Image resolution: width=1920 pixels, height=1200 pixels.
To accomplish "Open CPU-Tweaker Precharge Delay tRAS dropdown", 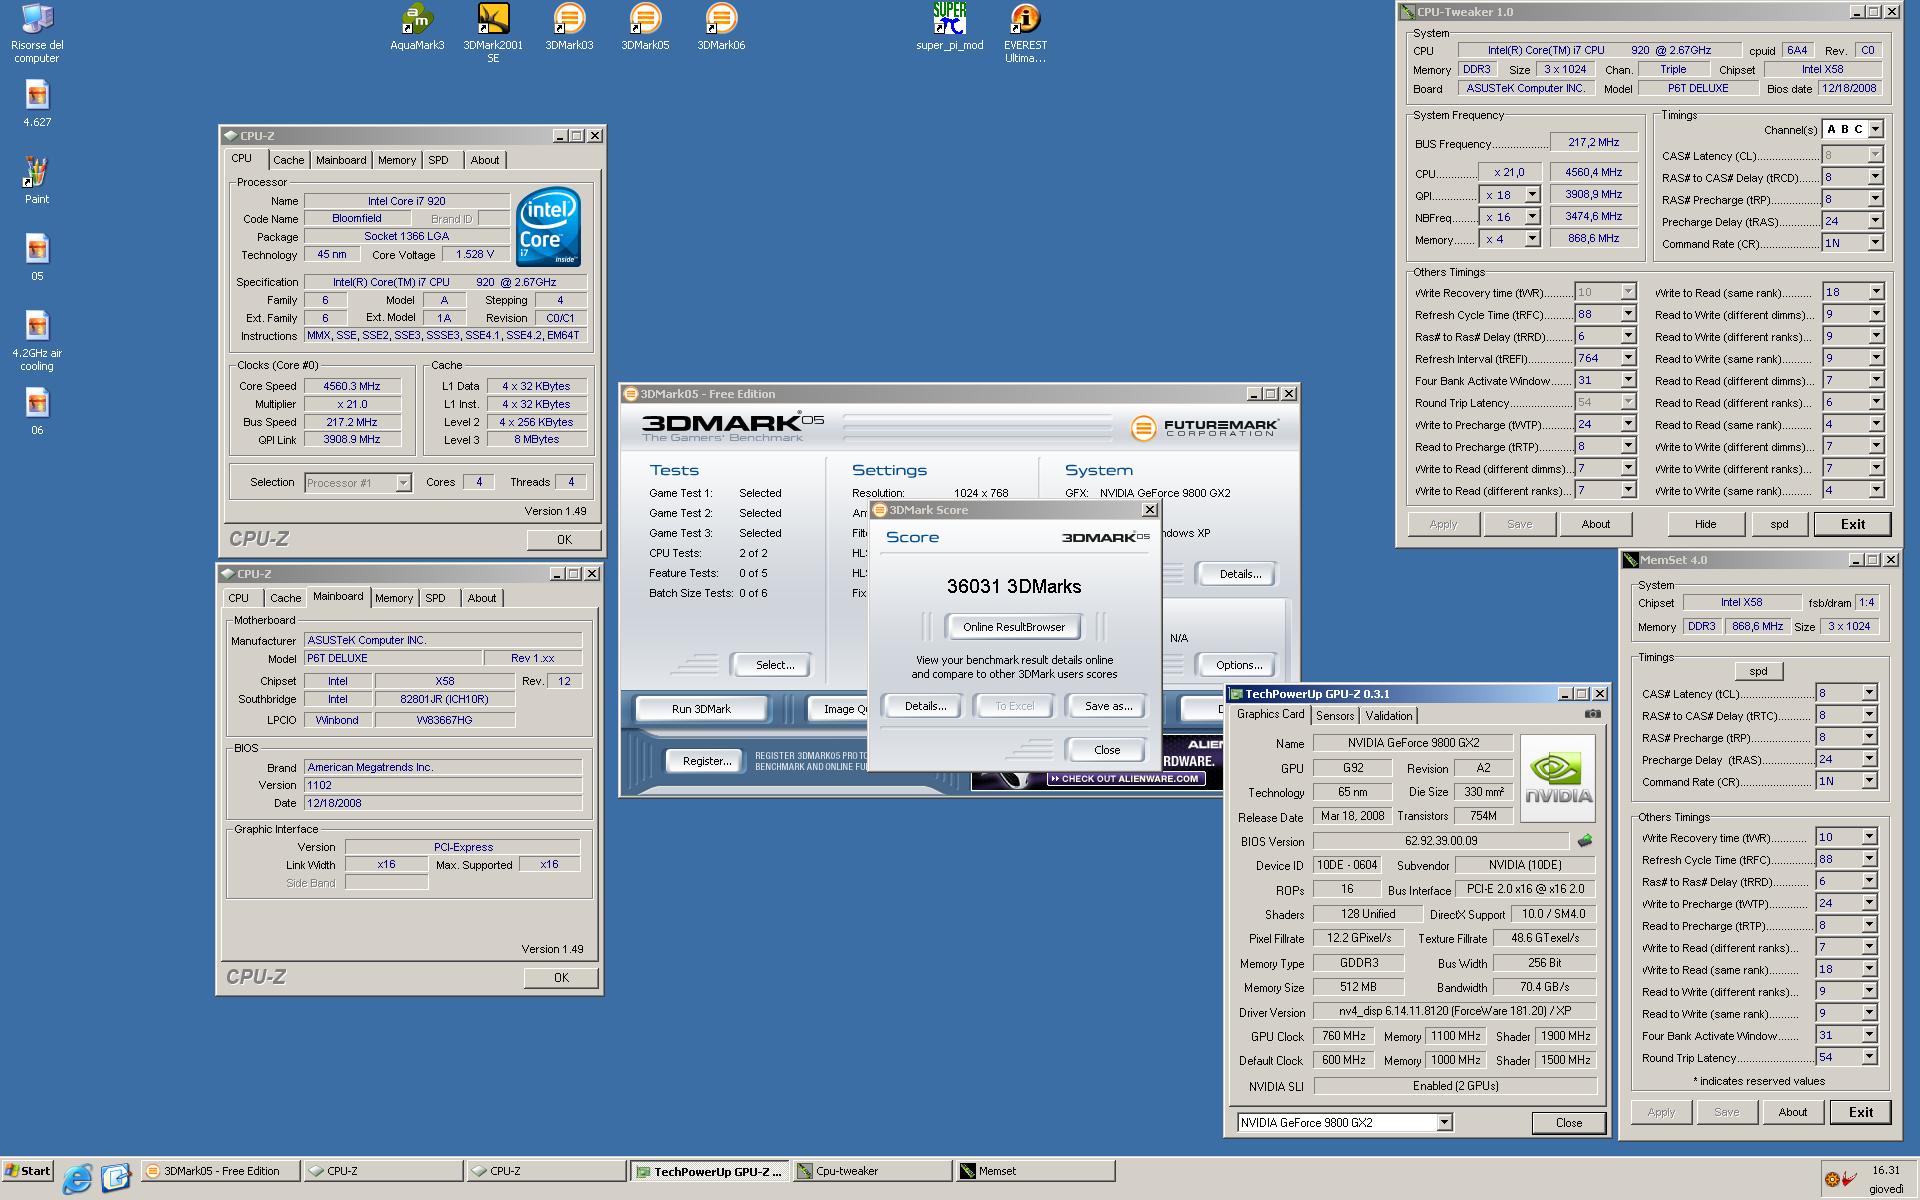I will coord(1875,221).
